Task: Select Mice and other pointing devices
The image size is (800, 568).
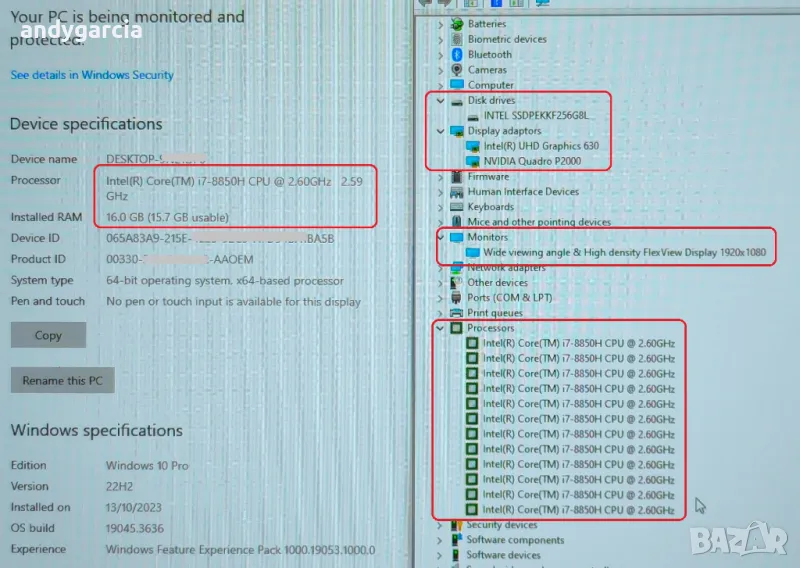Action: point(539,222)
